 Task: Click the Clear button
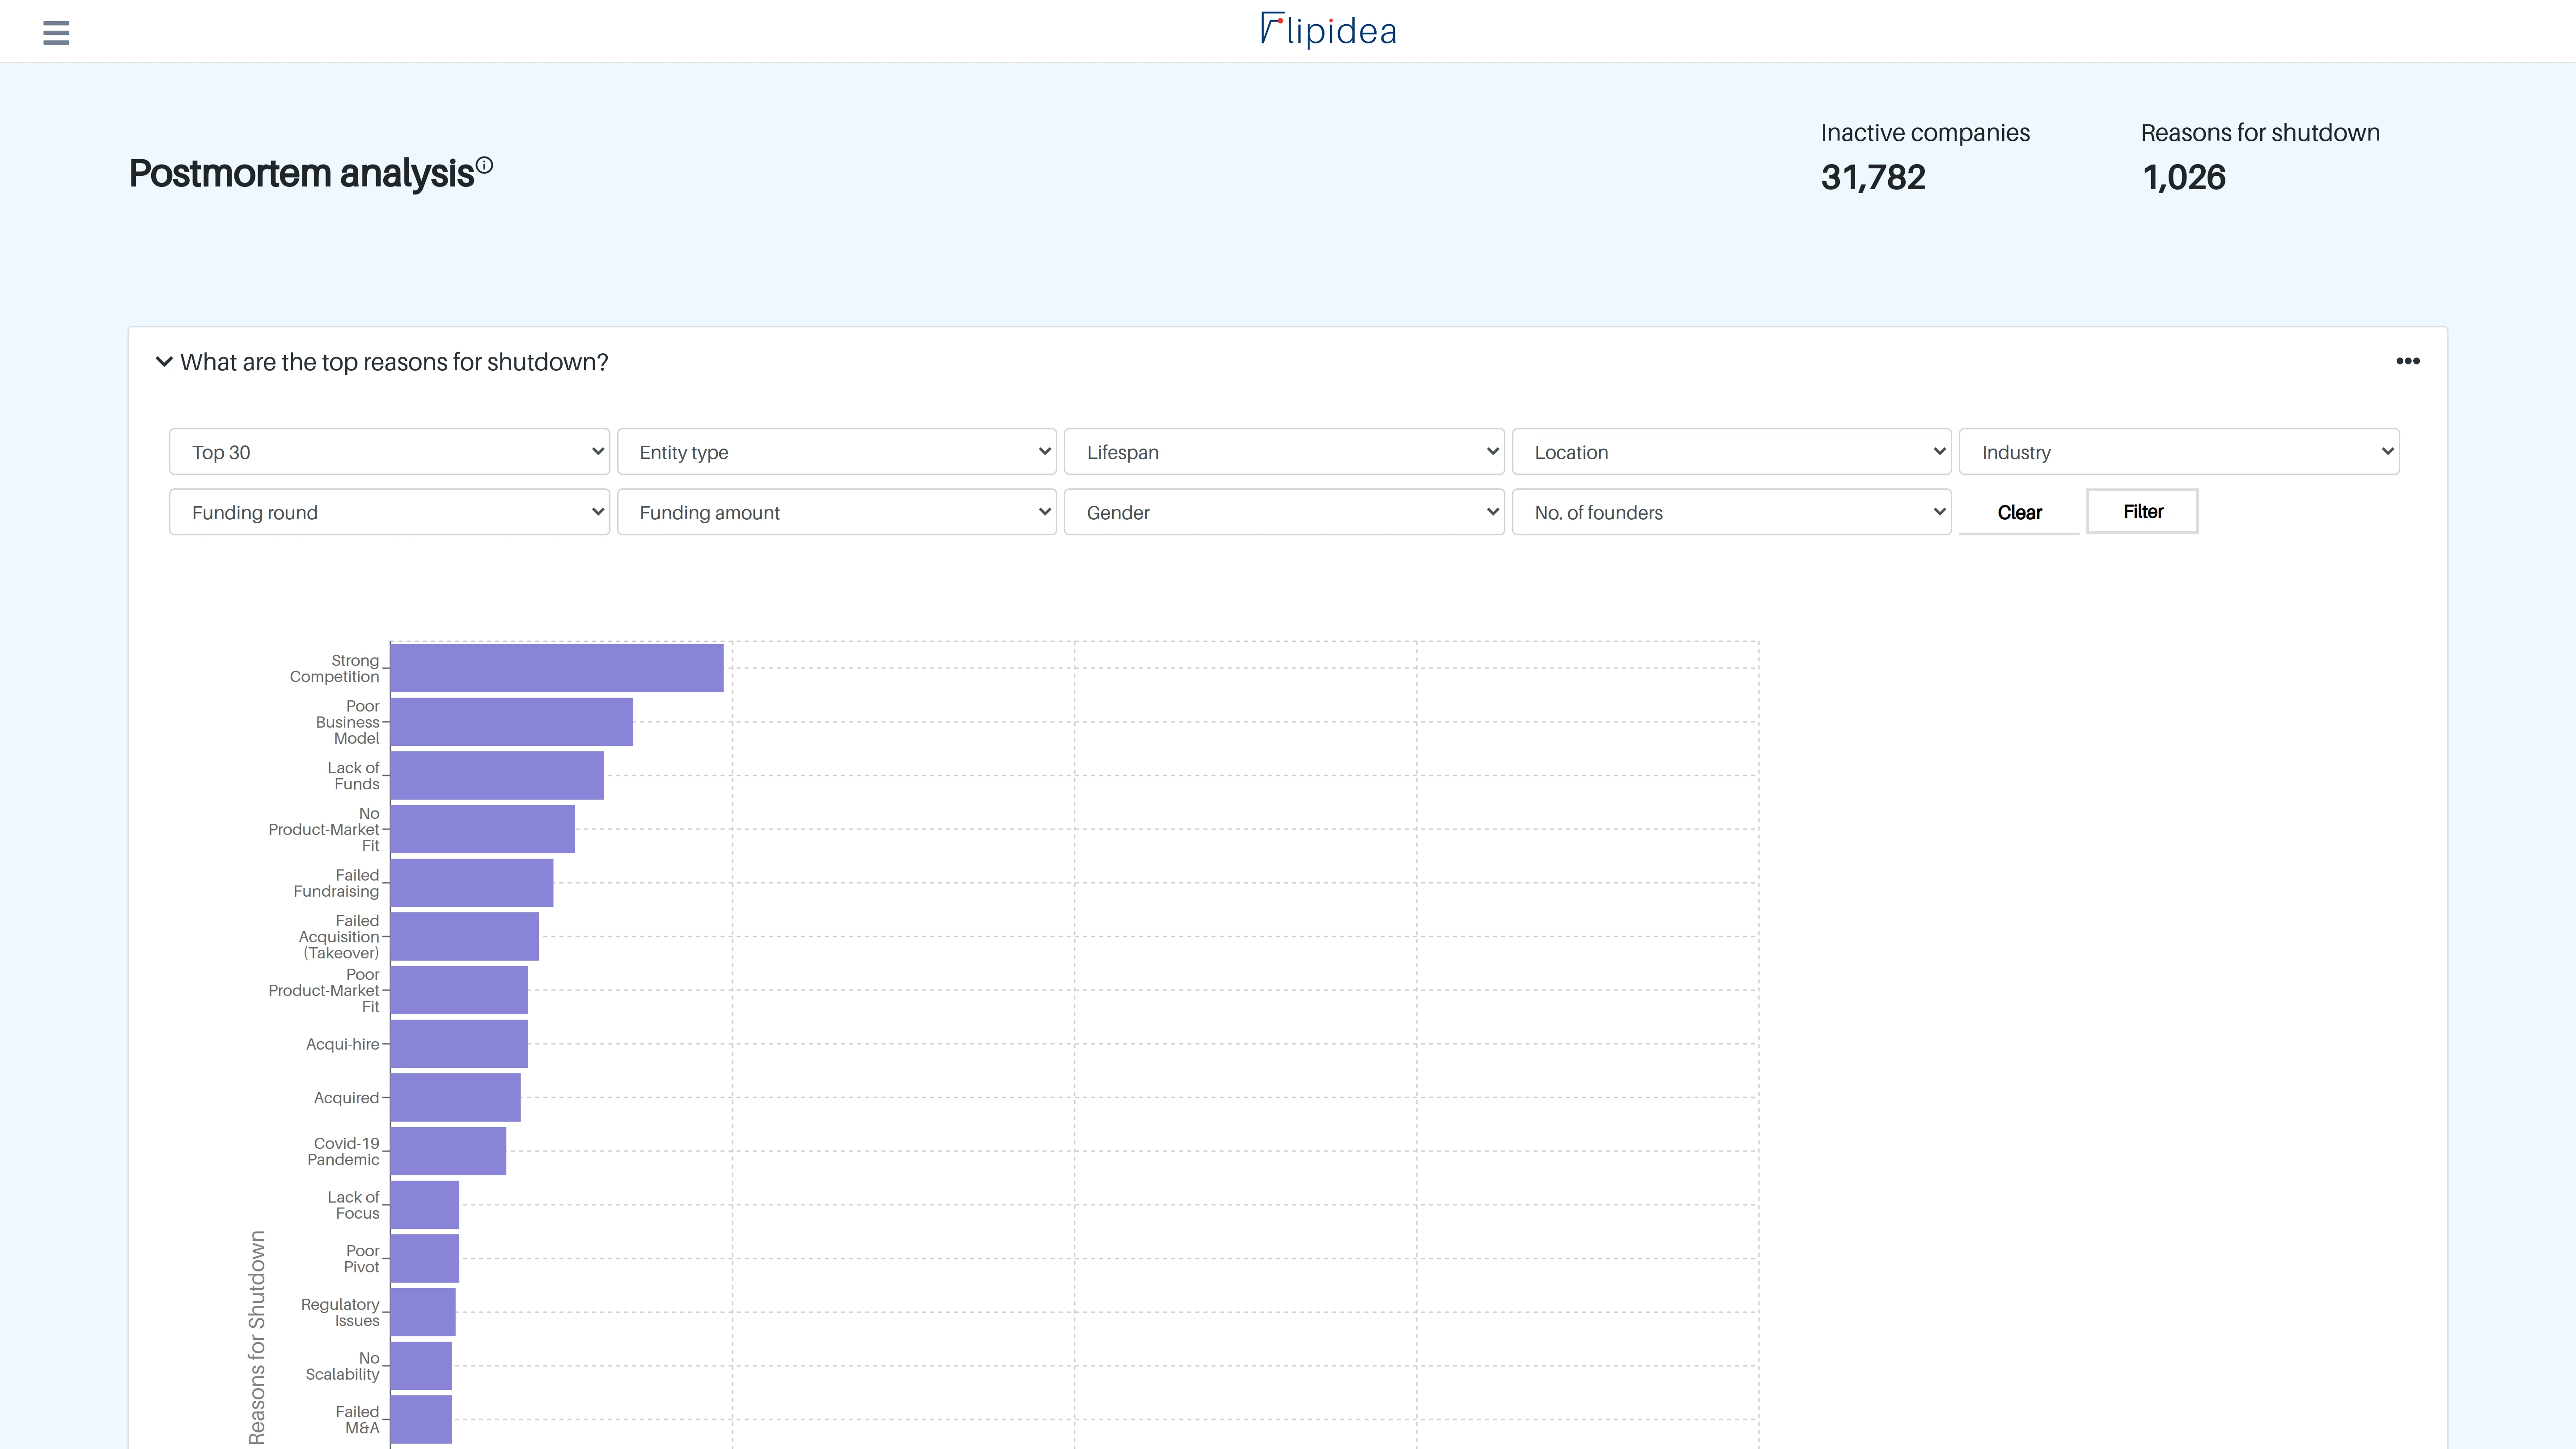[x=2019, y=512]
